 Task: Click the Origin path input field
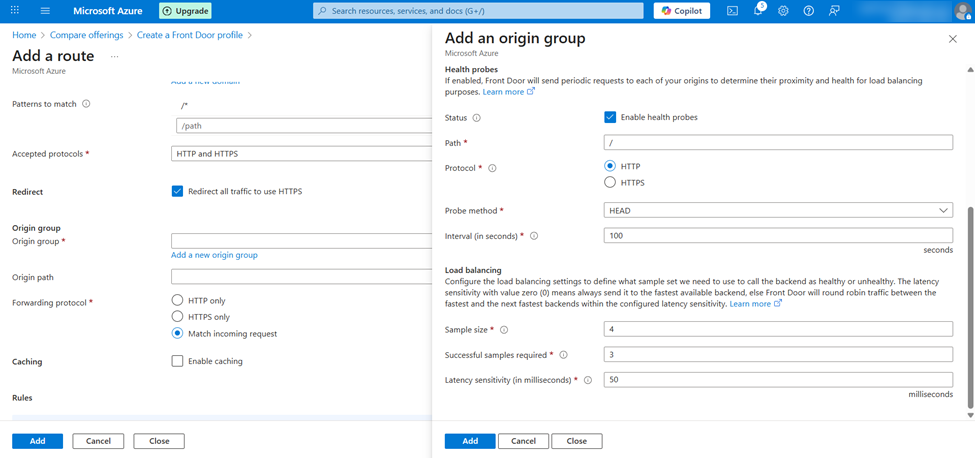coord(301,277)
